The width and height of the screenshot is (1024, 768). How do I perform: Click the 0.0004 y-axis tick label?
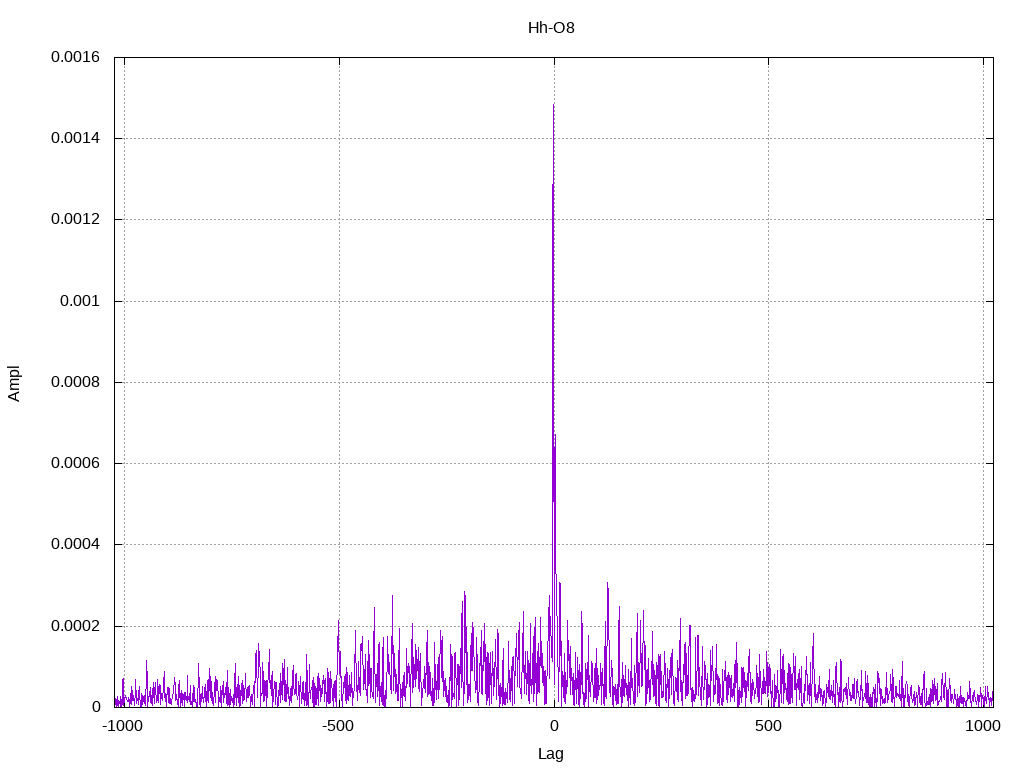pos(75,544)
